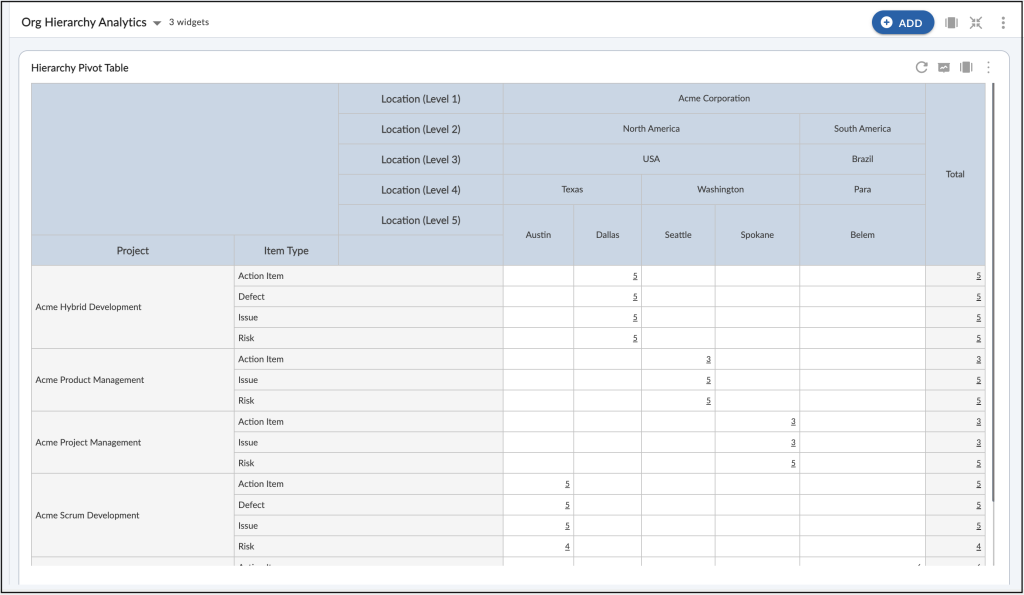Open Spokane count for Acme Project Management Risk

(x=793, y=464)
